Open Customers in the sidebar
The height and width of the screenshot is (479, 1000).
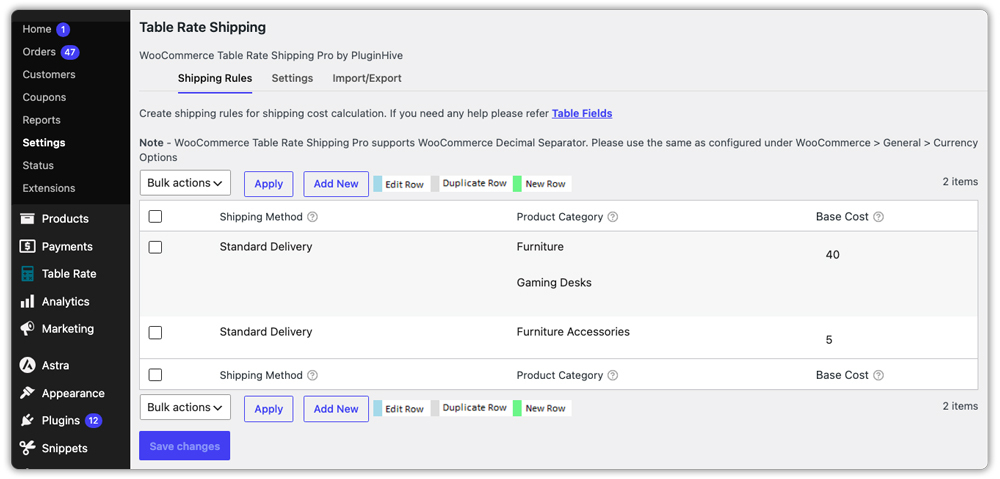point(49,75)
